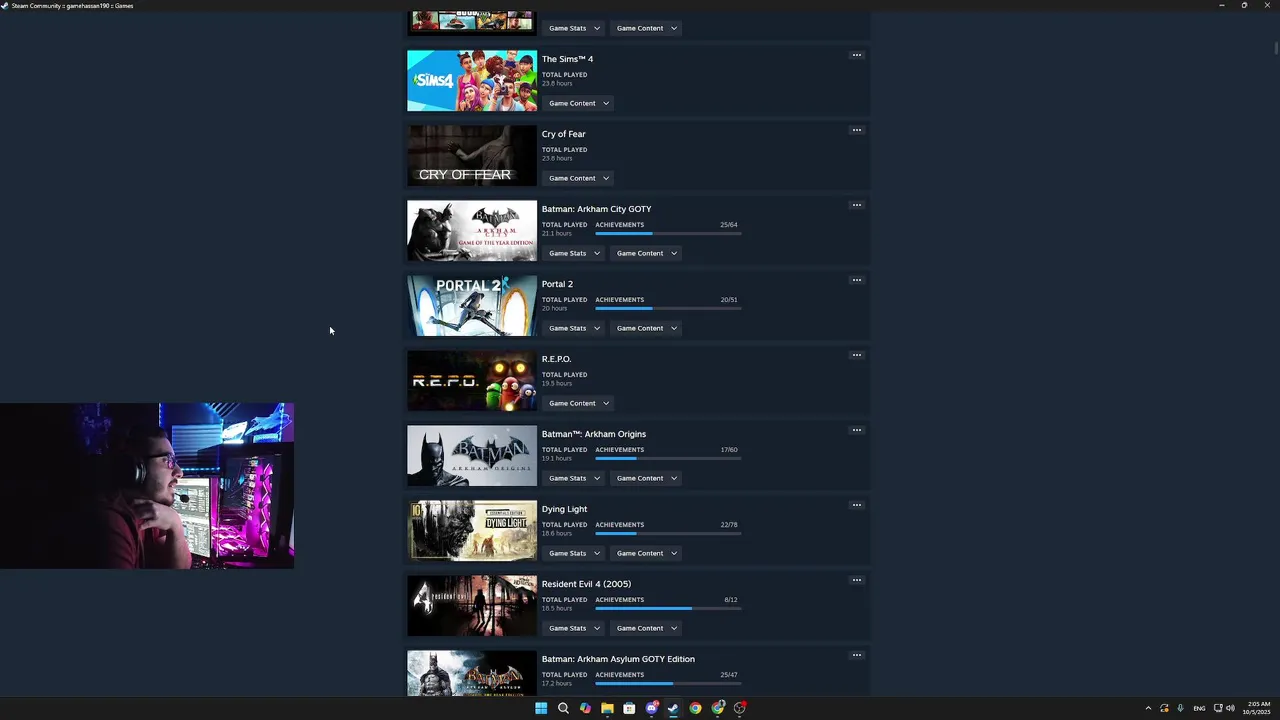Expand Game Content dropdown for Cry of Fear
This screenshot has height=720, width=1280.
click(x=578, y=178)
